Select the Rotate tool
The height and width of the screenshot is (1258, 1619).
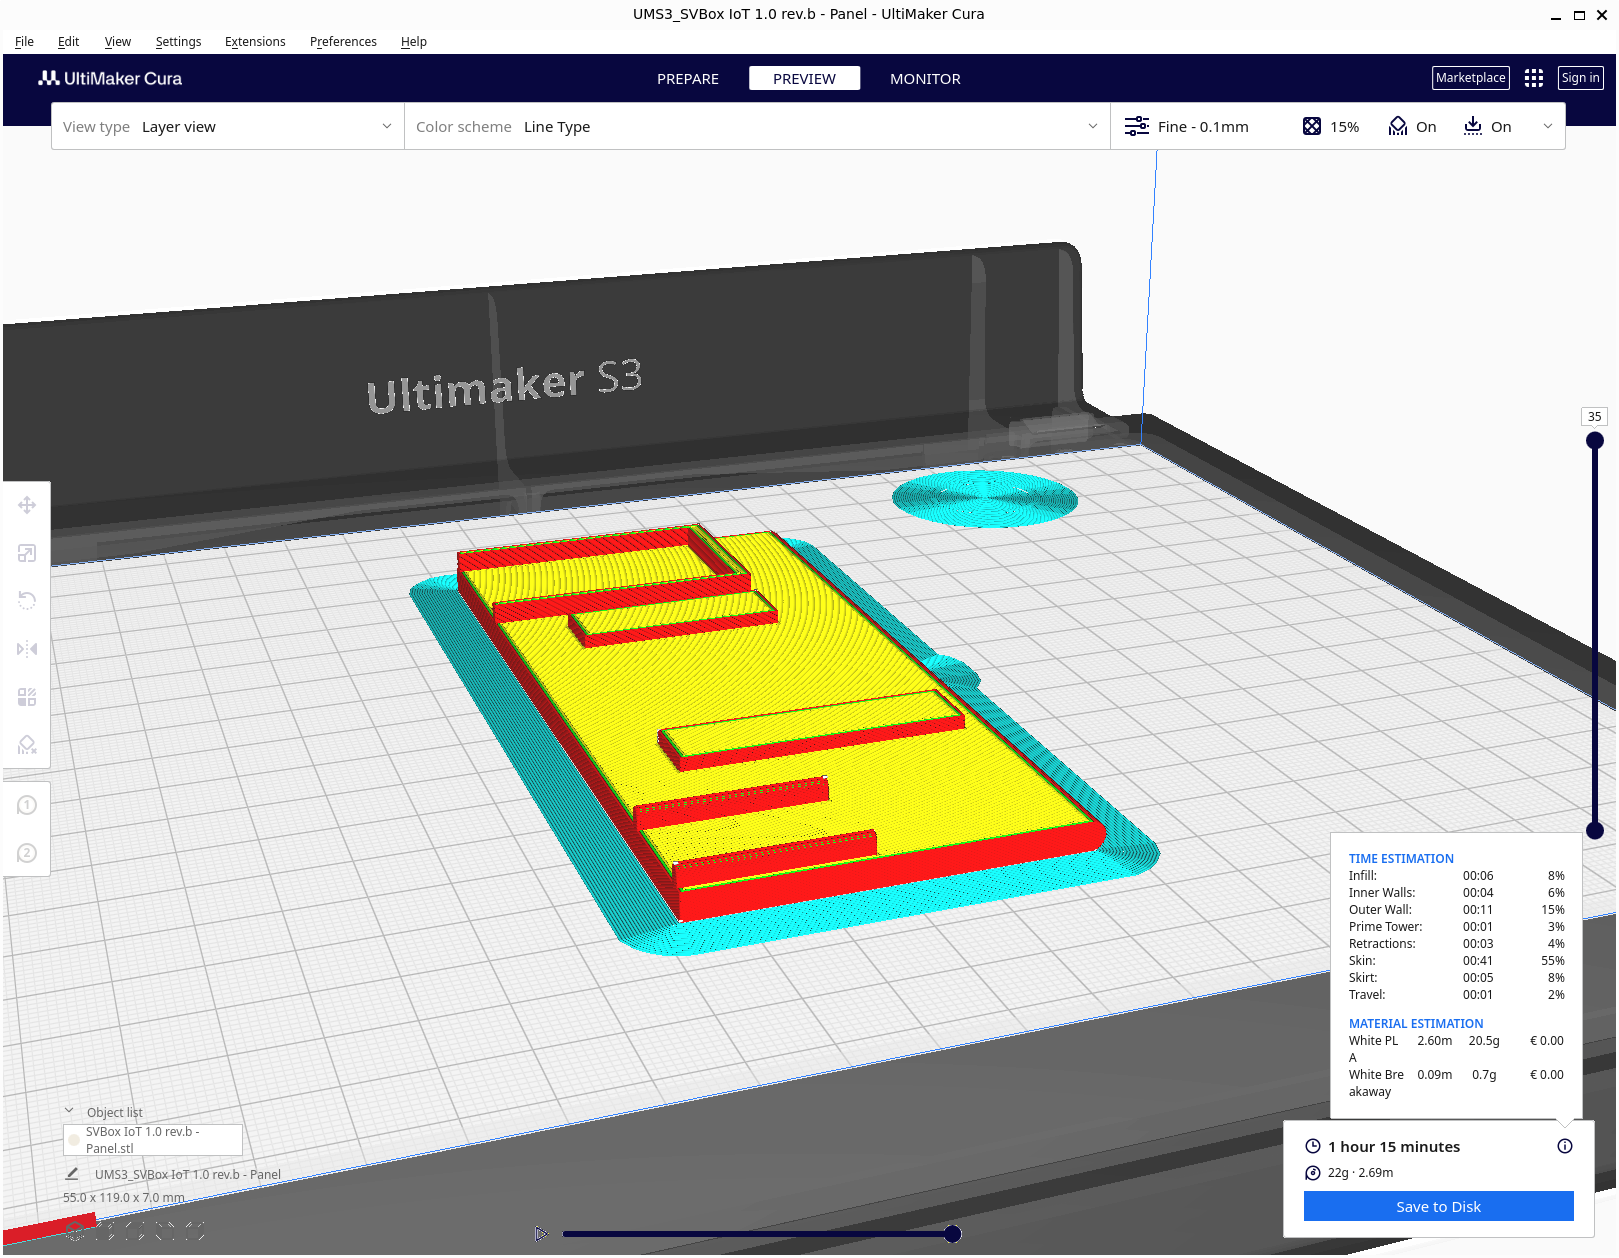point(27,601)
